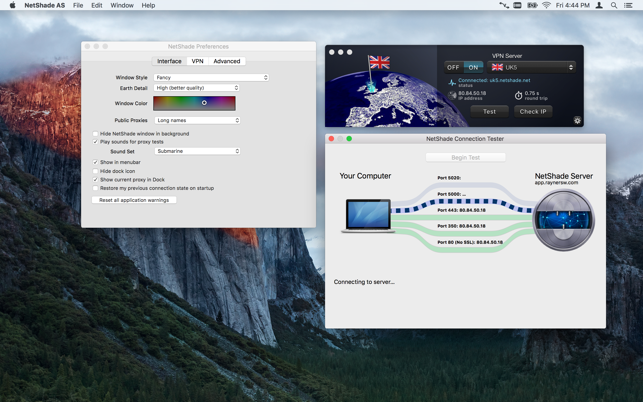Open the VPN Server UK5 selector

coord(530,67)
